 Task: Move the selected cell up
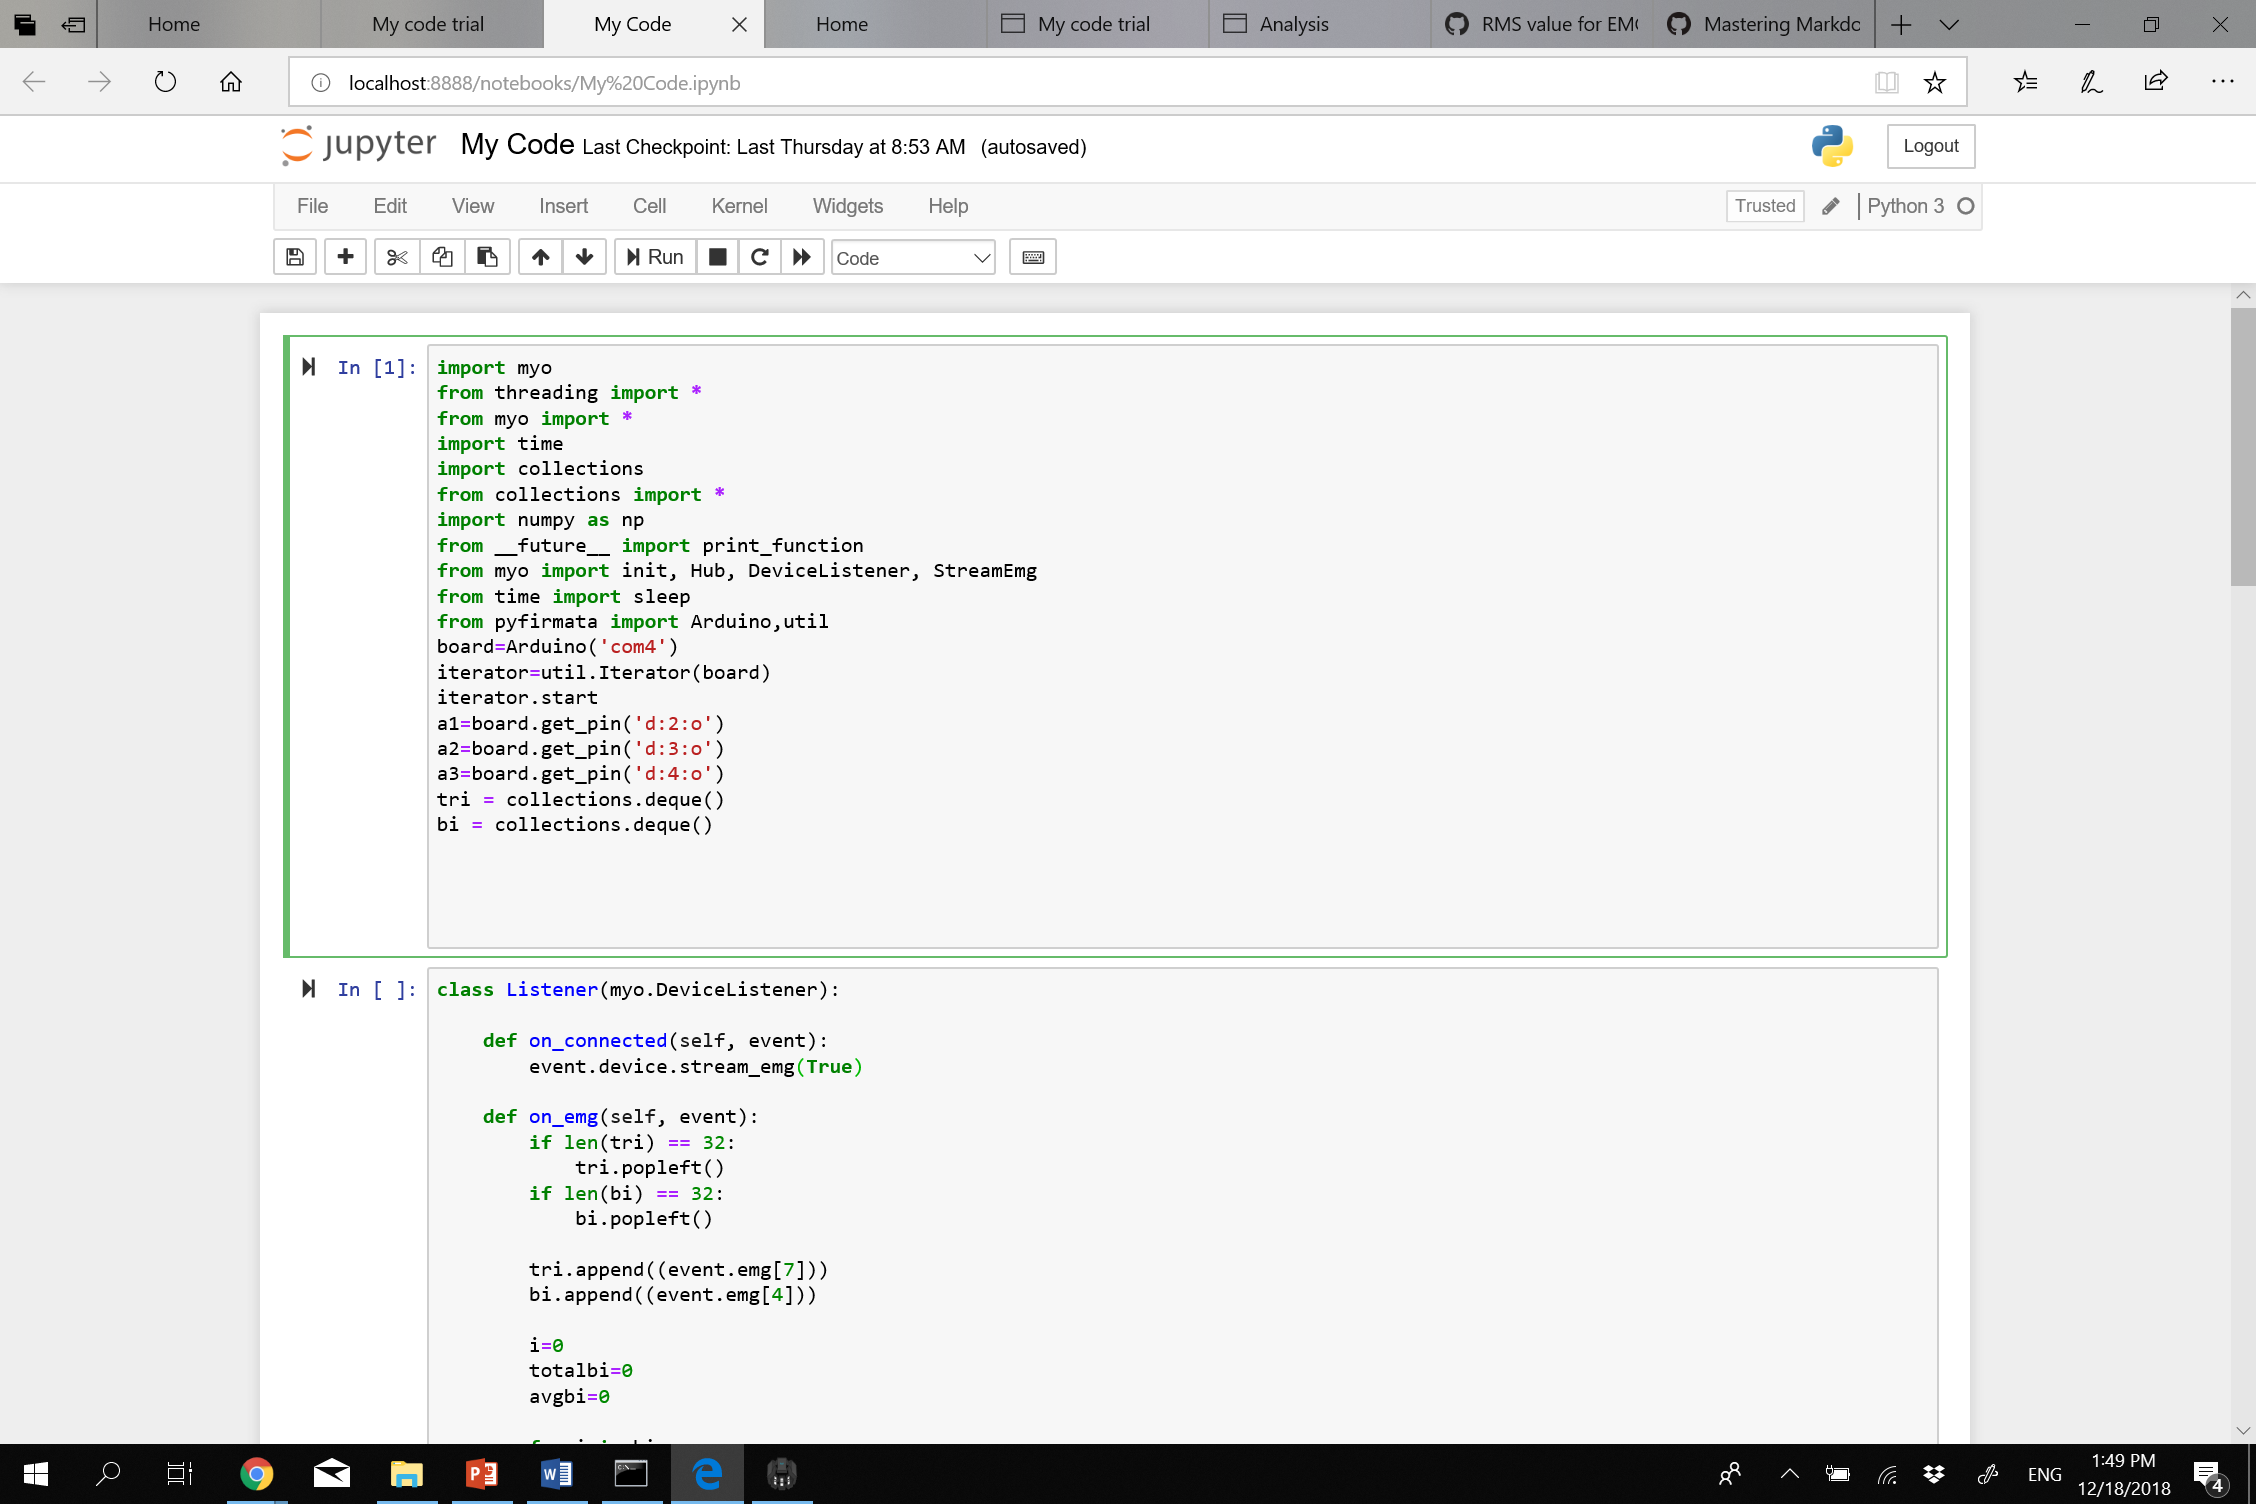(540, 257)
